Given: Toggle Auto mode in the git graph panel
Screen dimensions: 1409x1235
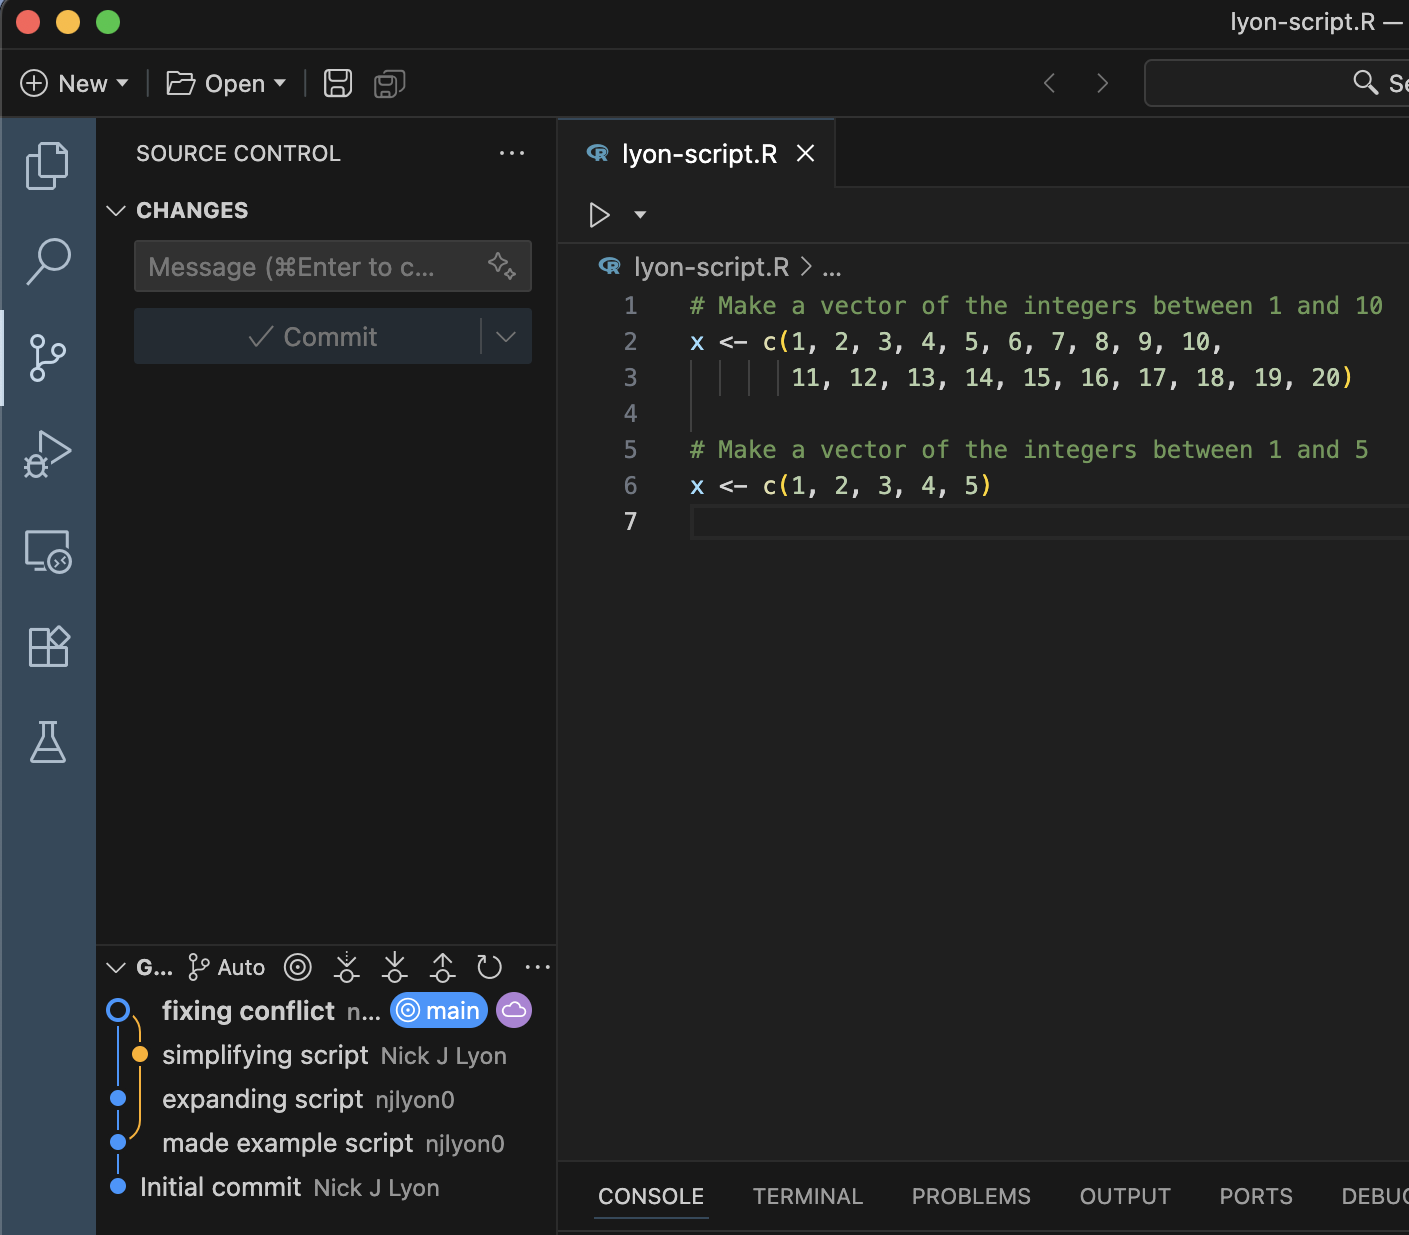Looking at the screenshot, I should (x=225, y=966).
